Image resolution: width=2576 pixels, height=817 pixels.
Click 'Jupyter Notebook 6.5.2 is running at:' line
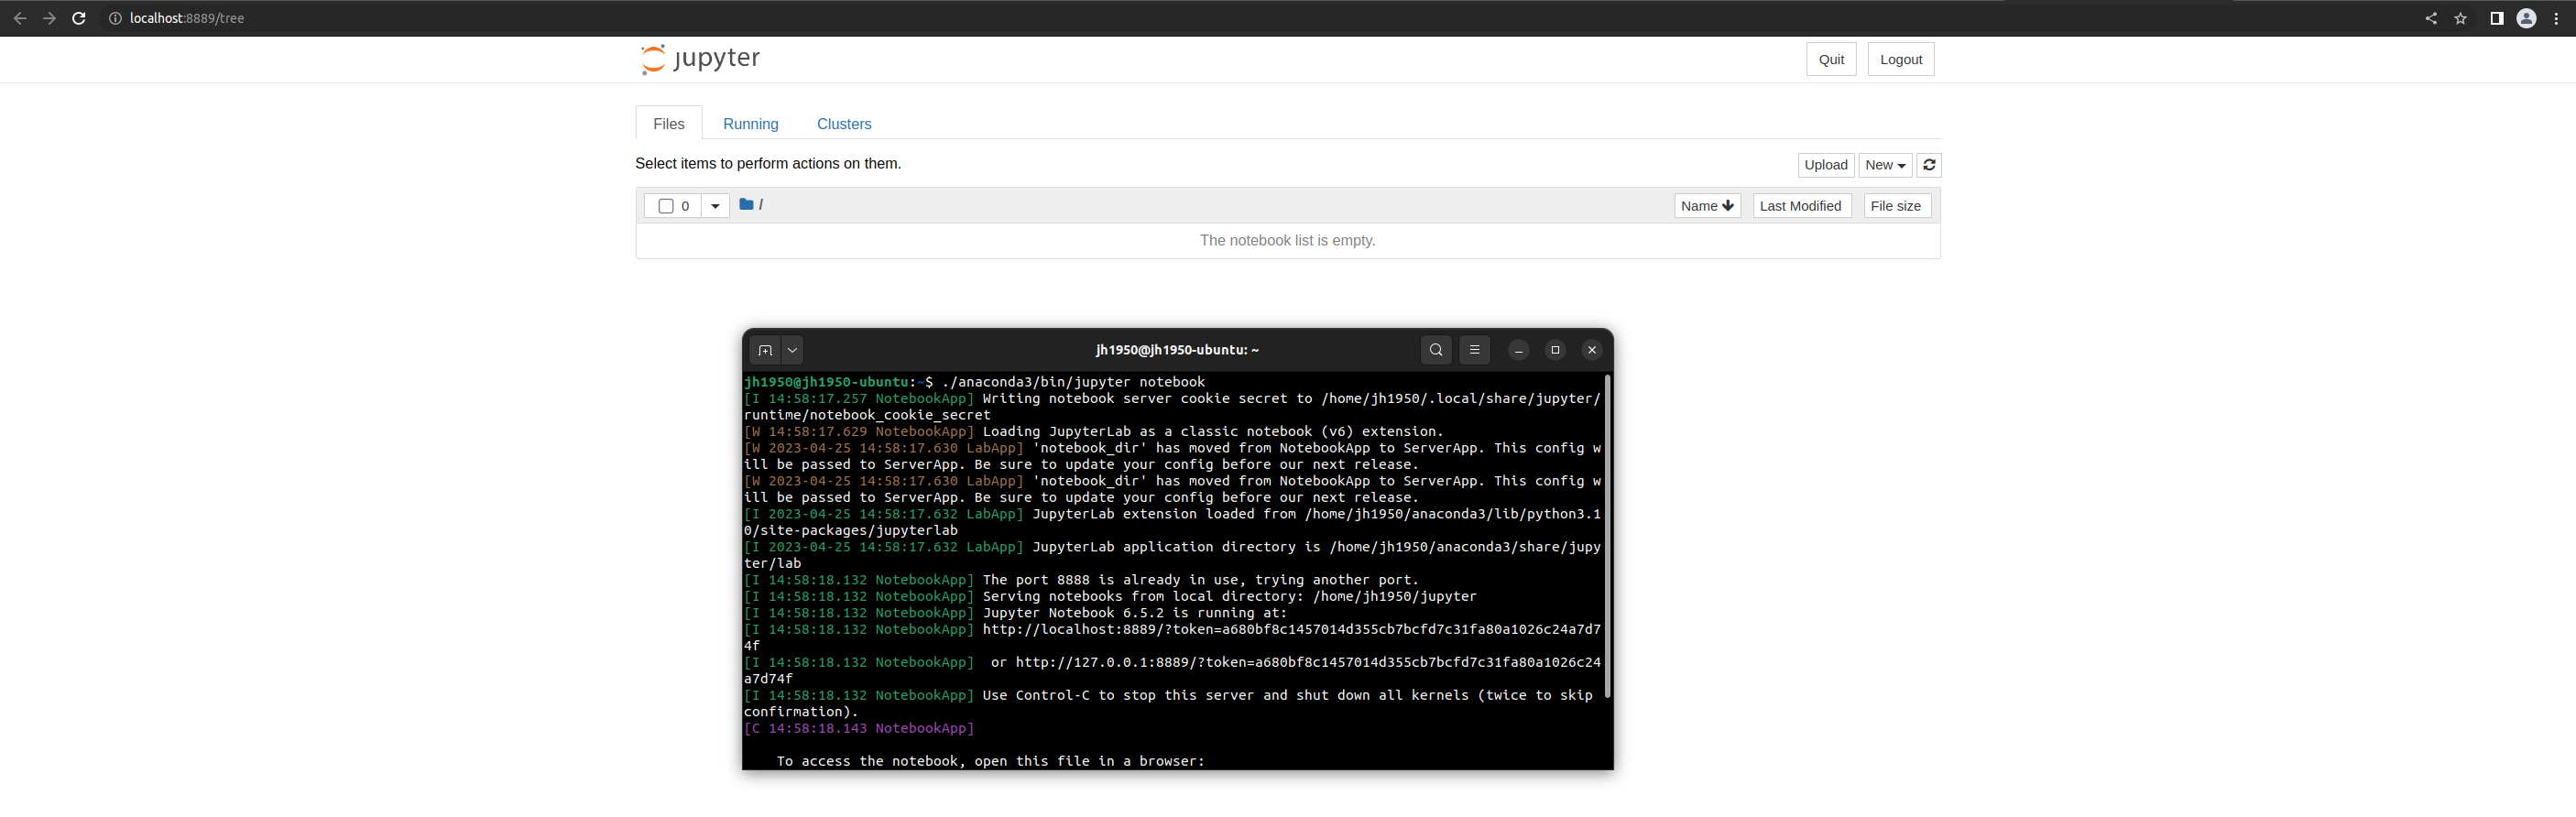1135,613
